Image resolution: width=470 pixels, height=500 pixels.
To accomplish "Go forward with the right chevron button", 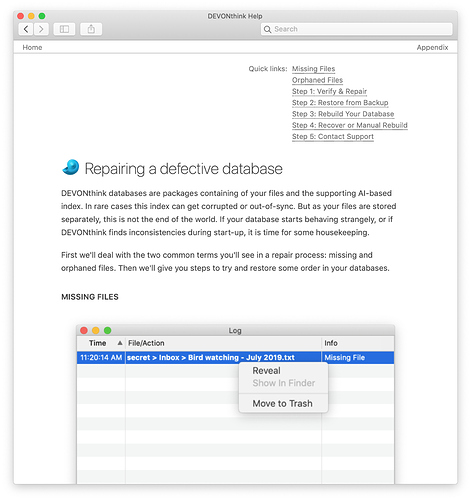I will pos(41,29).
